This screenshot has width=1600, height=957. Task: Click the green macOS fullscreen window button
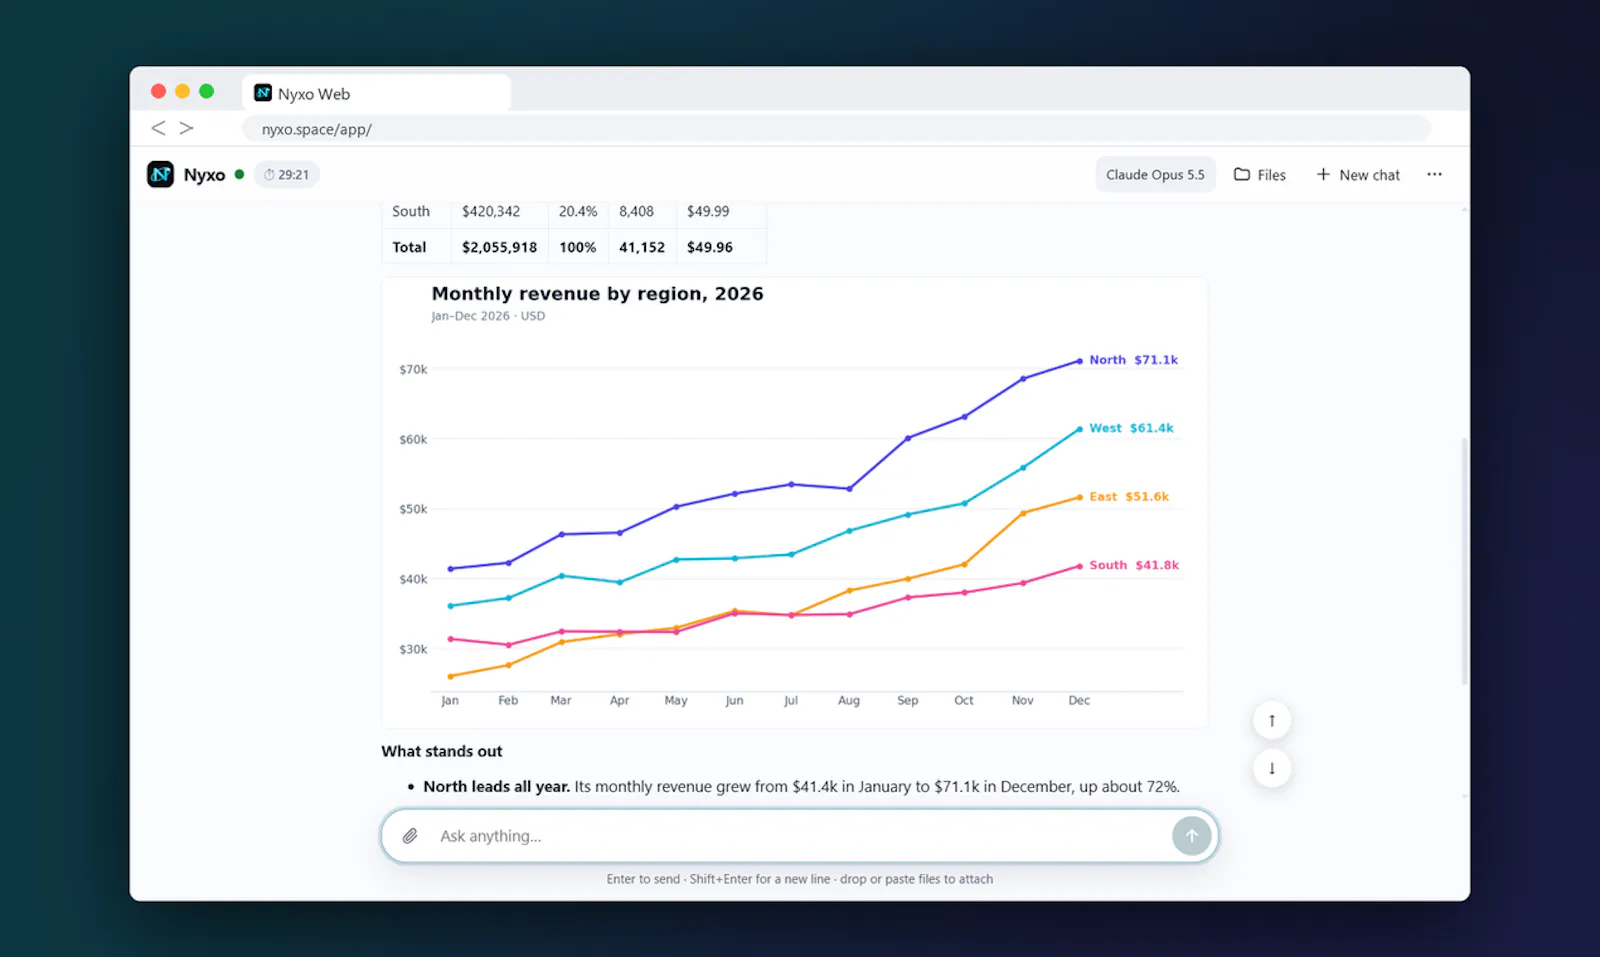tap(206, 91)
